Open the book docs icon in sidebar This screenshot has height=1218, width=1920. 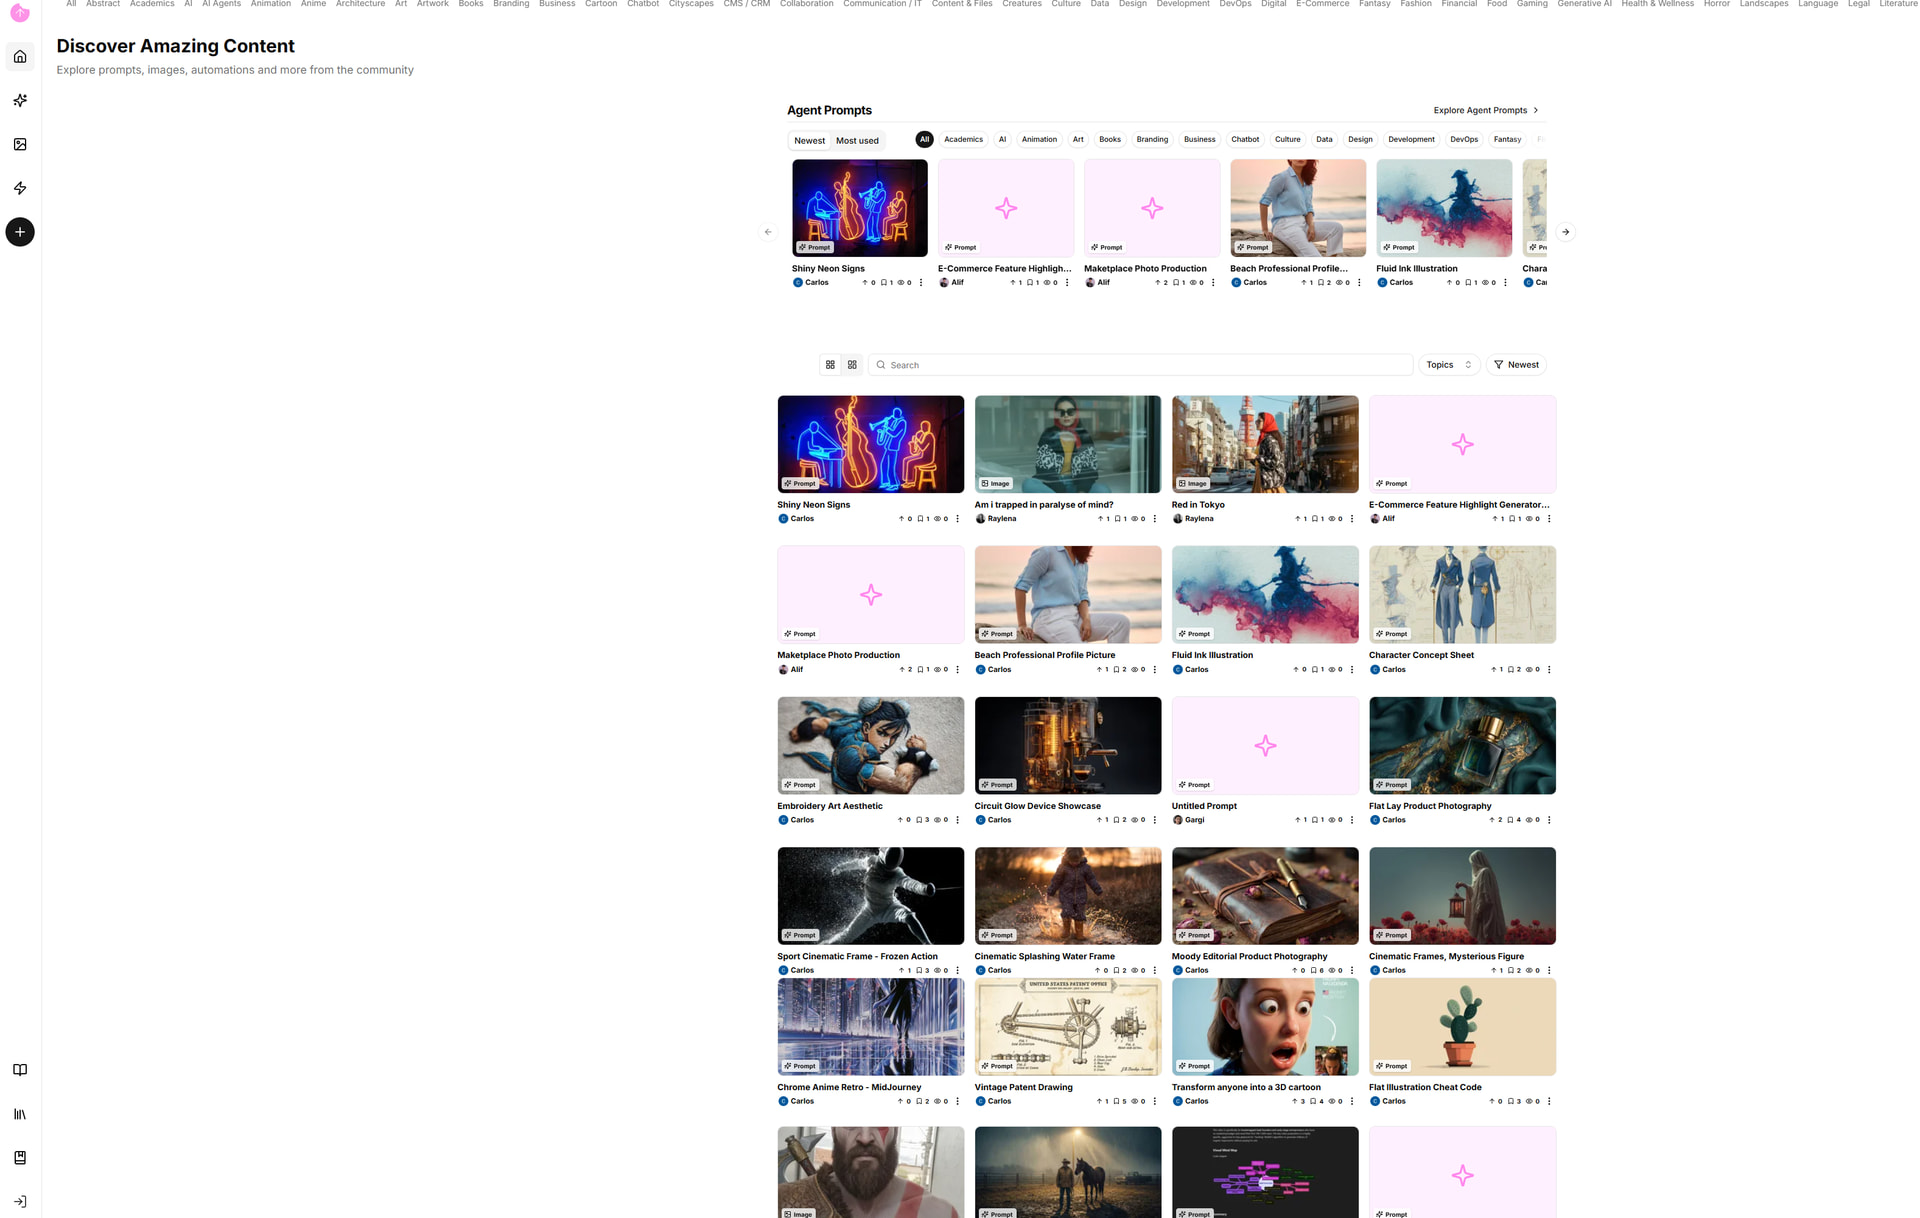[20, 1070]
